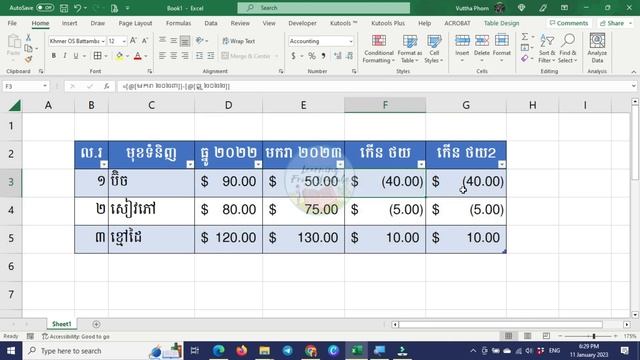Viewport: 640px width, 360px height.
Task: Toggle Center horizontal alignment
Action: pos(173,56)
